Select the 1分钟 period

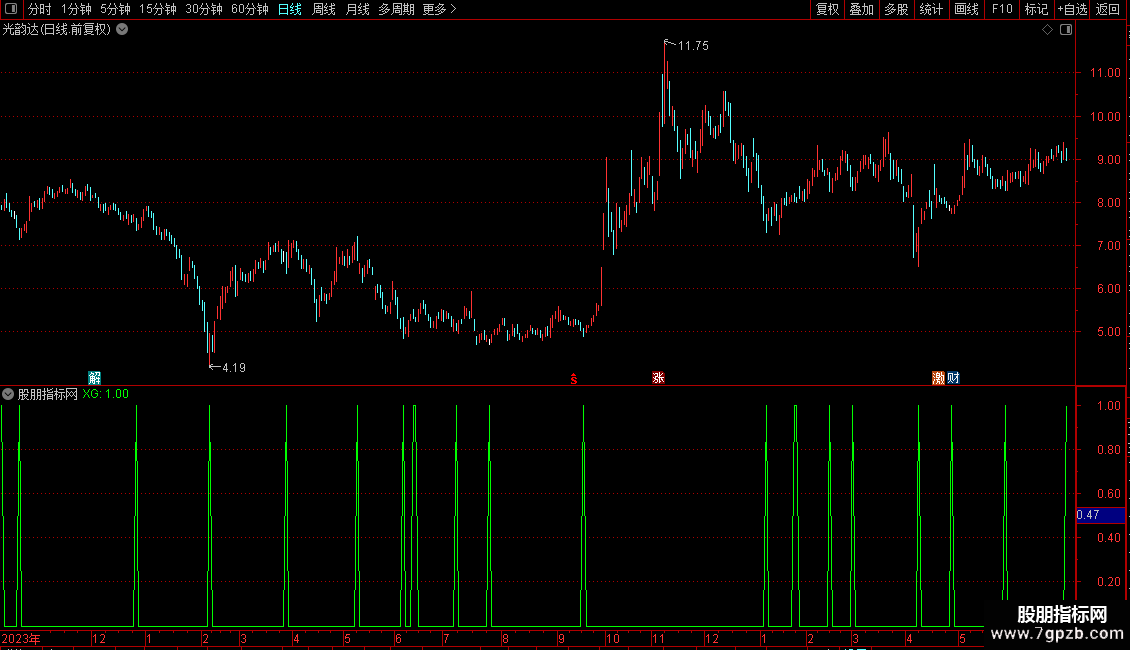coord(76,9)
